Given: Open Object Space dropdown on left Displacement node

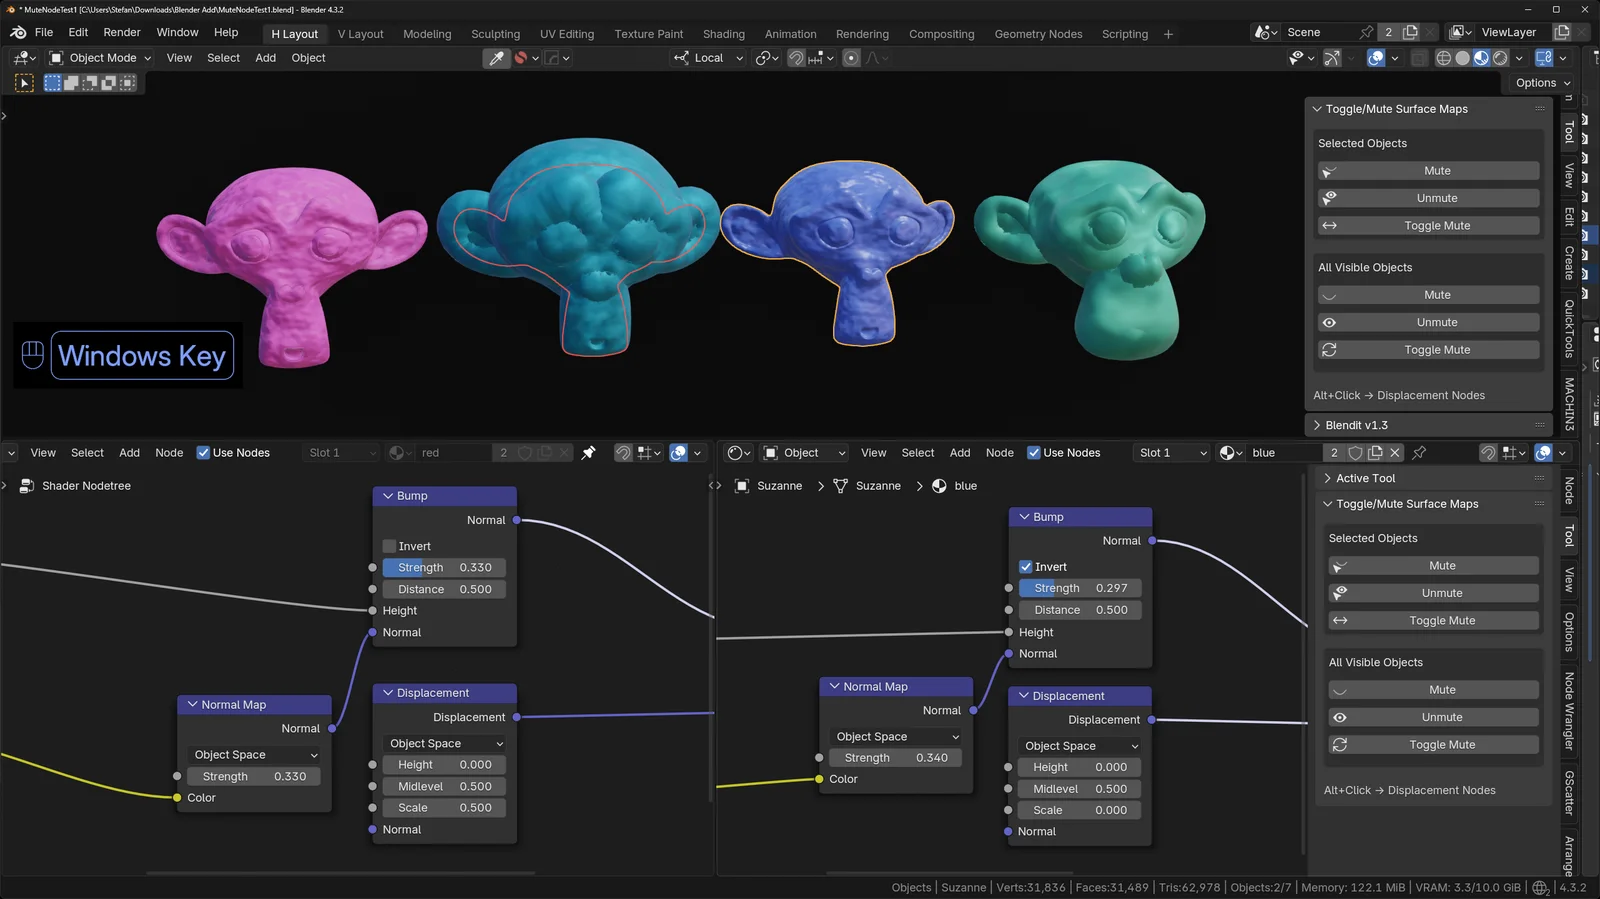Looking at the screenshot, I should tap(445, 744).
